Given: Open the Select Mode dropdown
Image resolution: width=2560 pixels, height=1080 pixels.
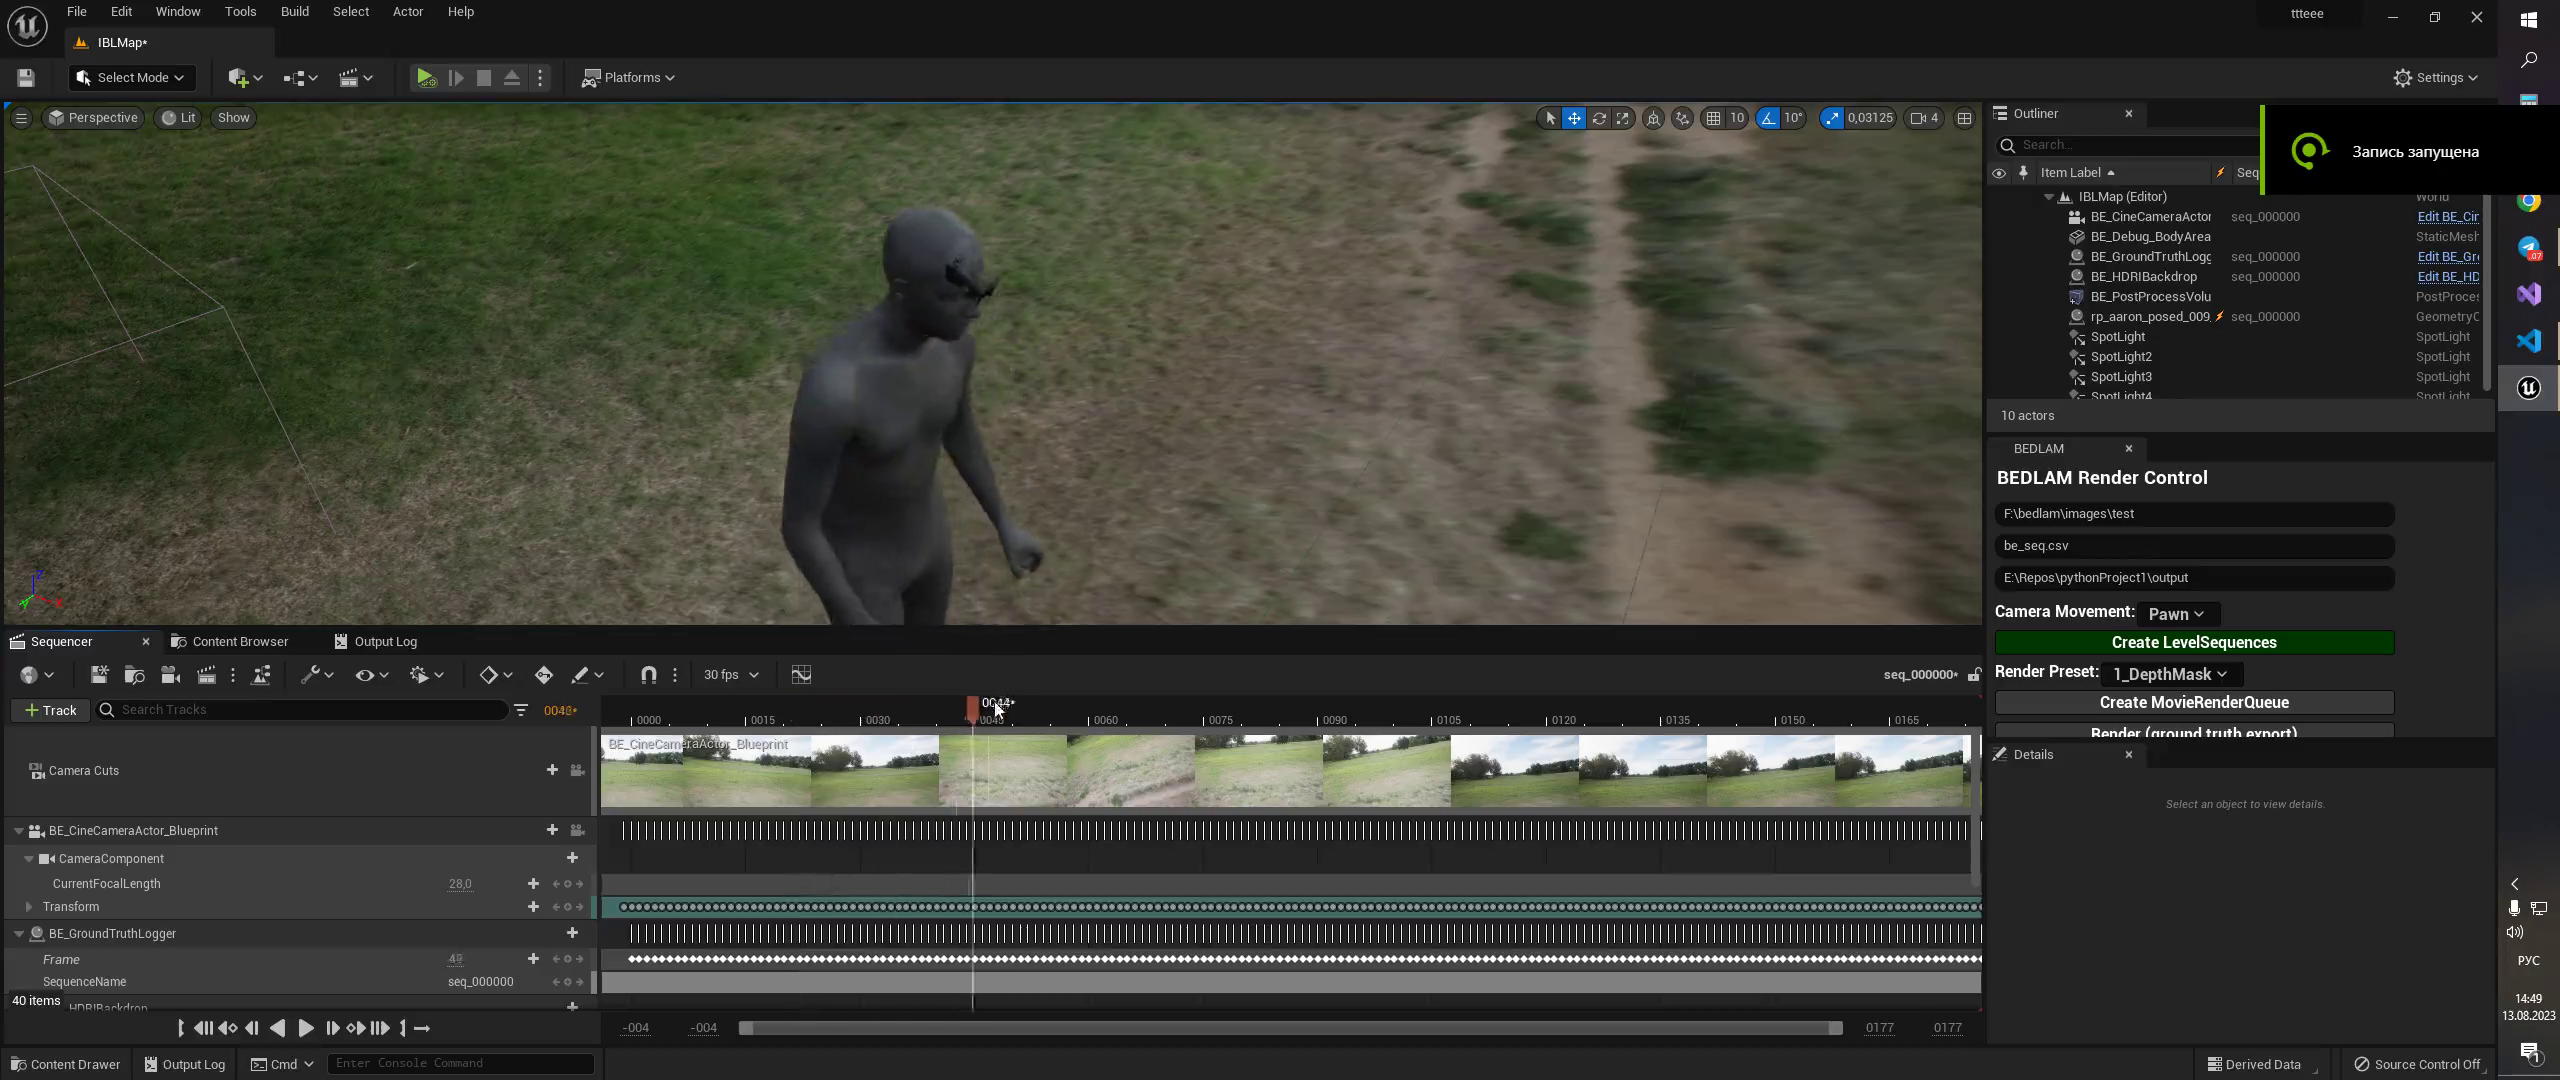Looking at the screenshot, I should pos(131,78).
